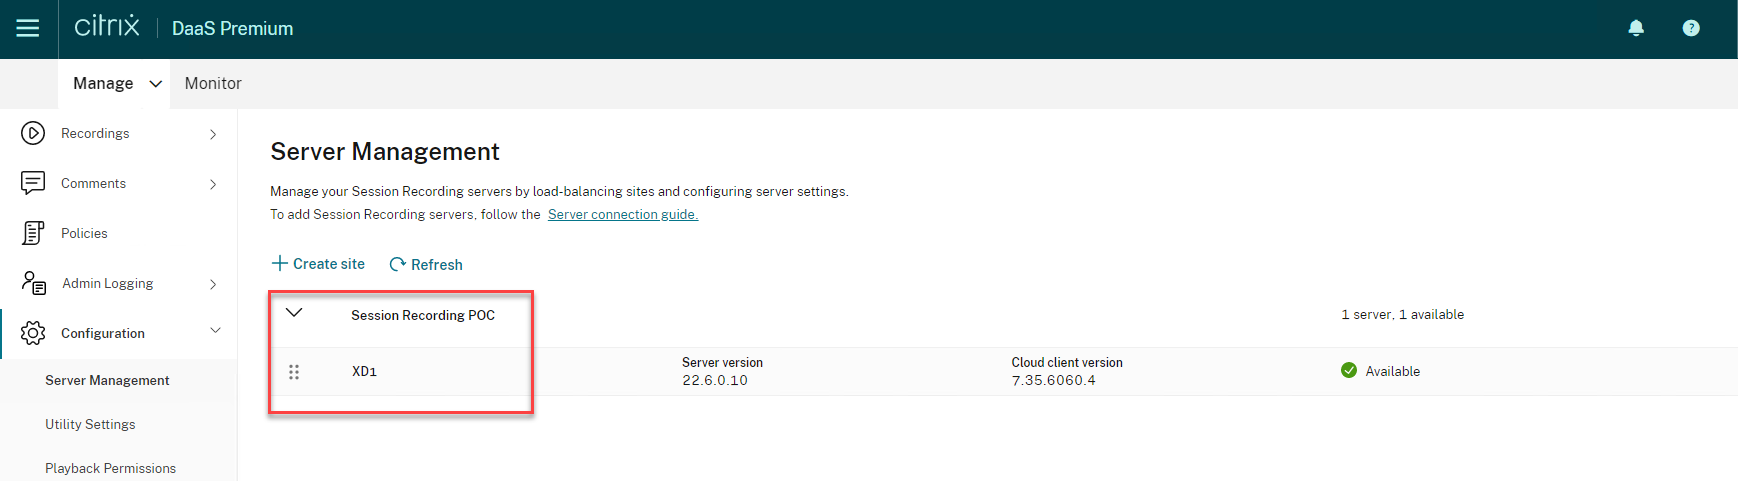Open the Manage dropdown

(117, 84)
